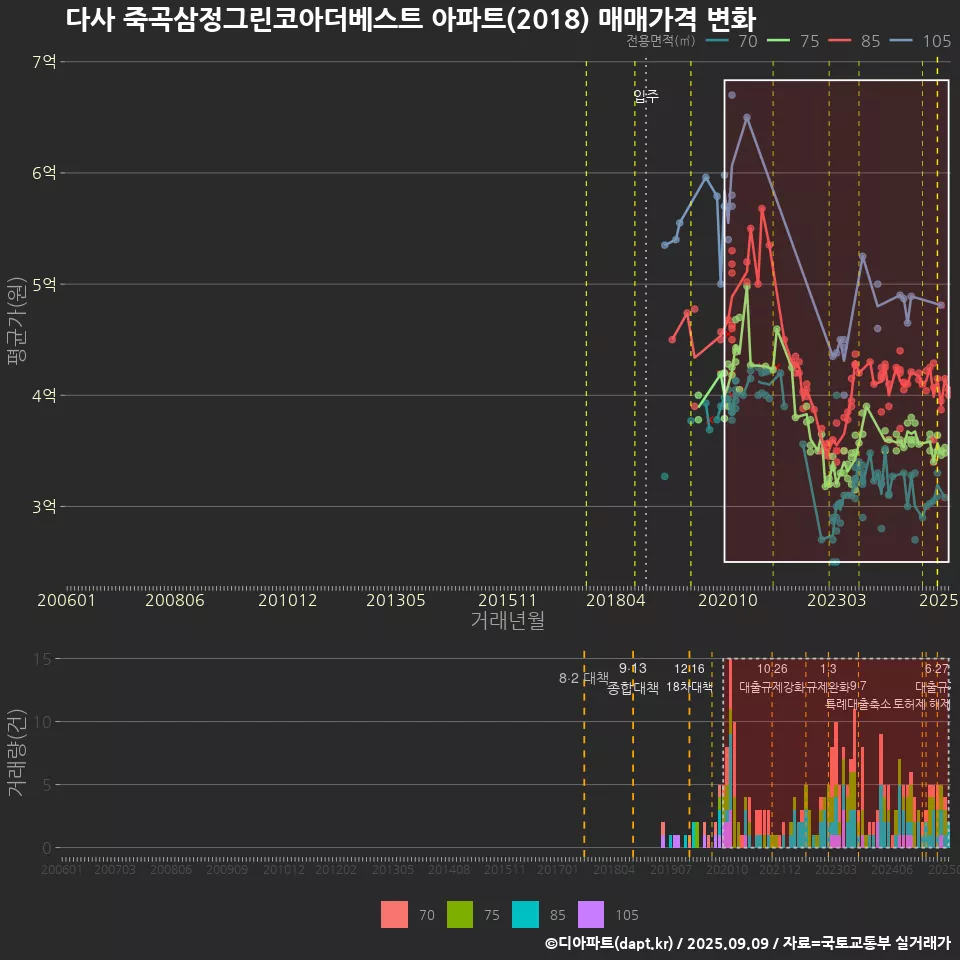Click the chart title about 죽곡삼정그린코아더베스트 아파트
Image resolution: width=960 pixels, height=960 pixels.
tap(411, 20)
